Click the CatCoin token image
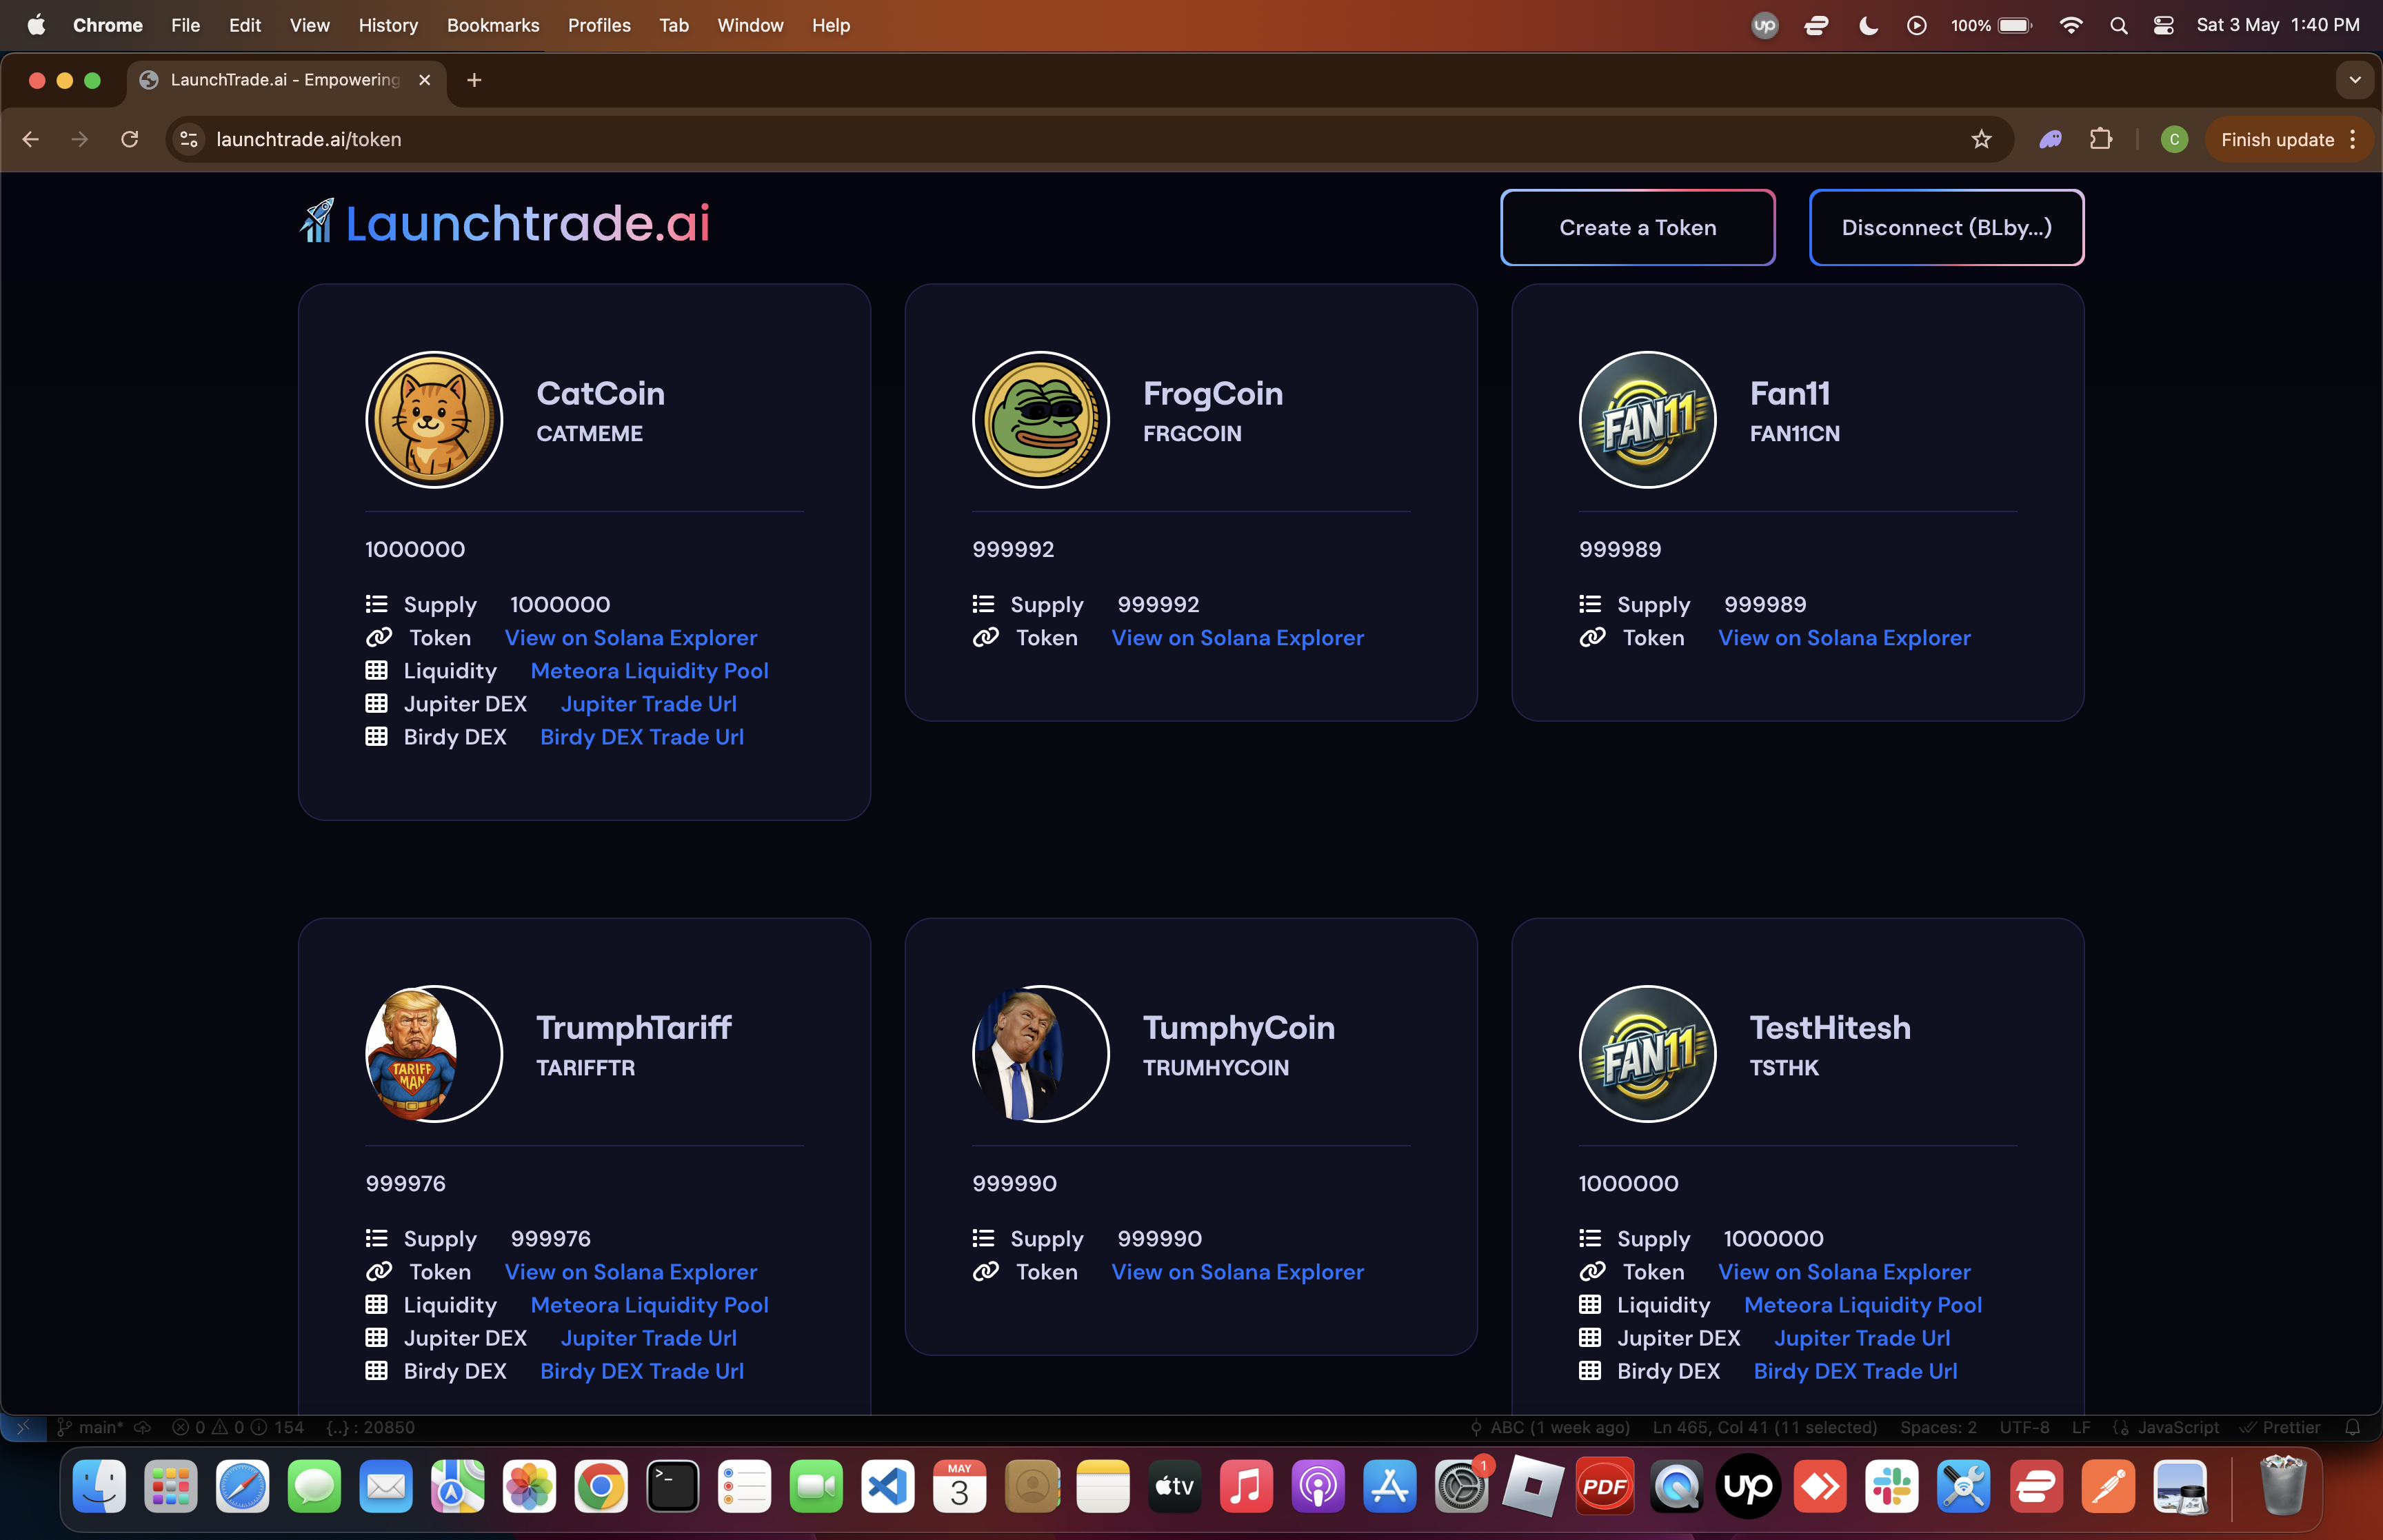2383x1540 pixels. [434, 420]
